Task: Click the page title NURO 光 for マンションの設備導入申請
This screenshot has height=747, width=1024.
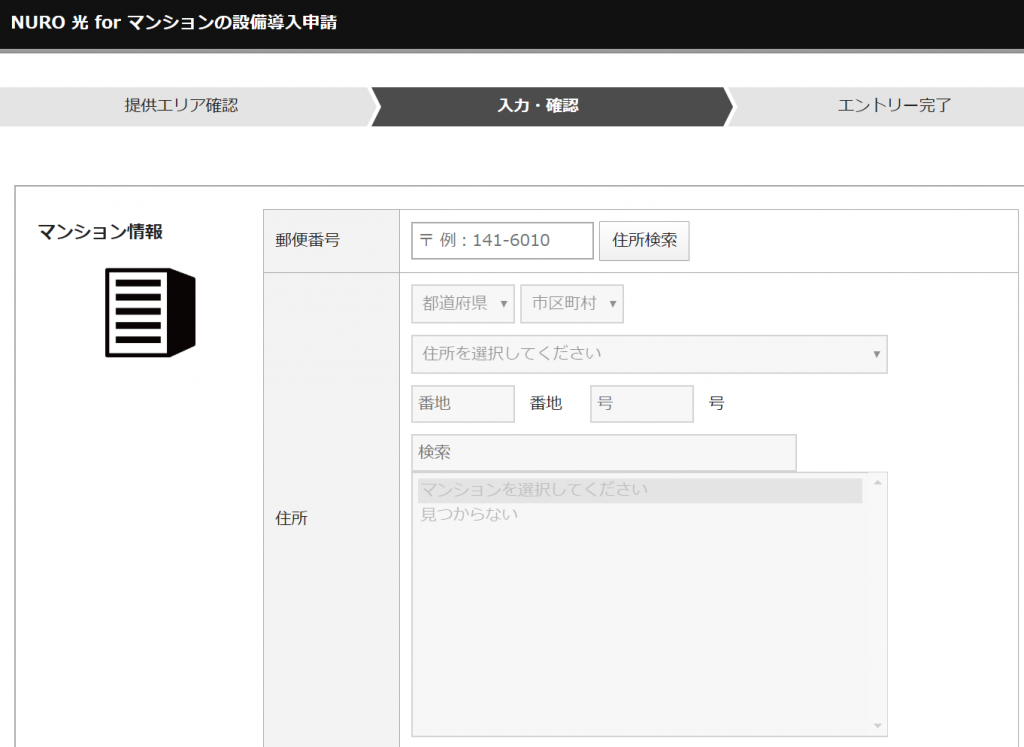Action: (x=174, y=22)
